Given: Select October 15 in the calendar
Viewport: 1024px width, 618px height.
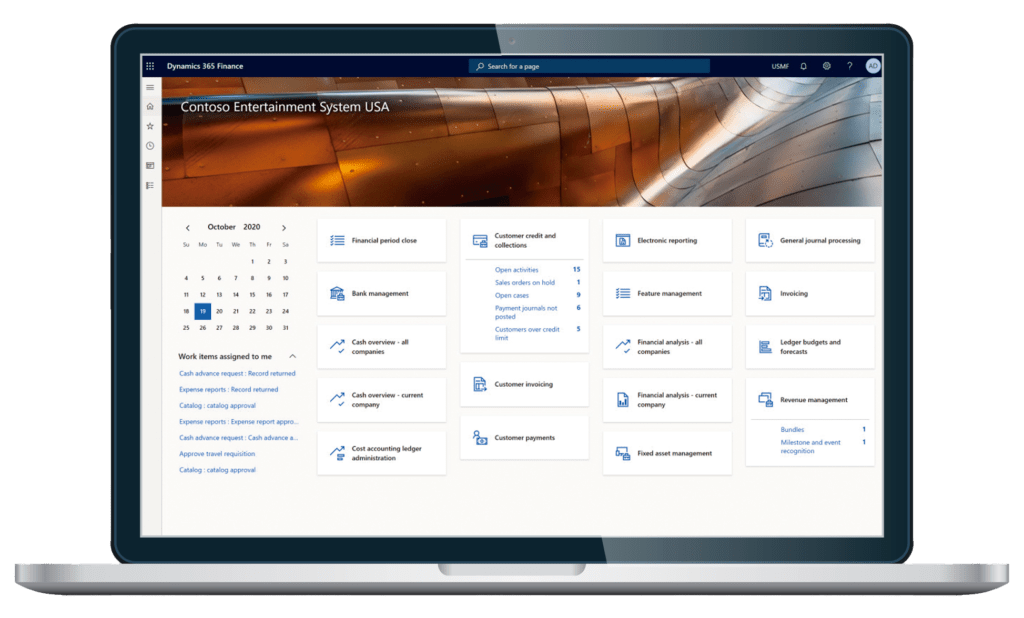Looking at the screenshot, I should click(x=252, y=295).
